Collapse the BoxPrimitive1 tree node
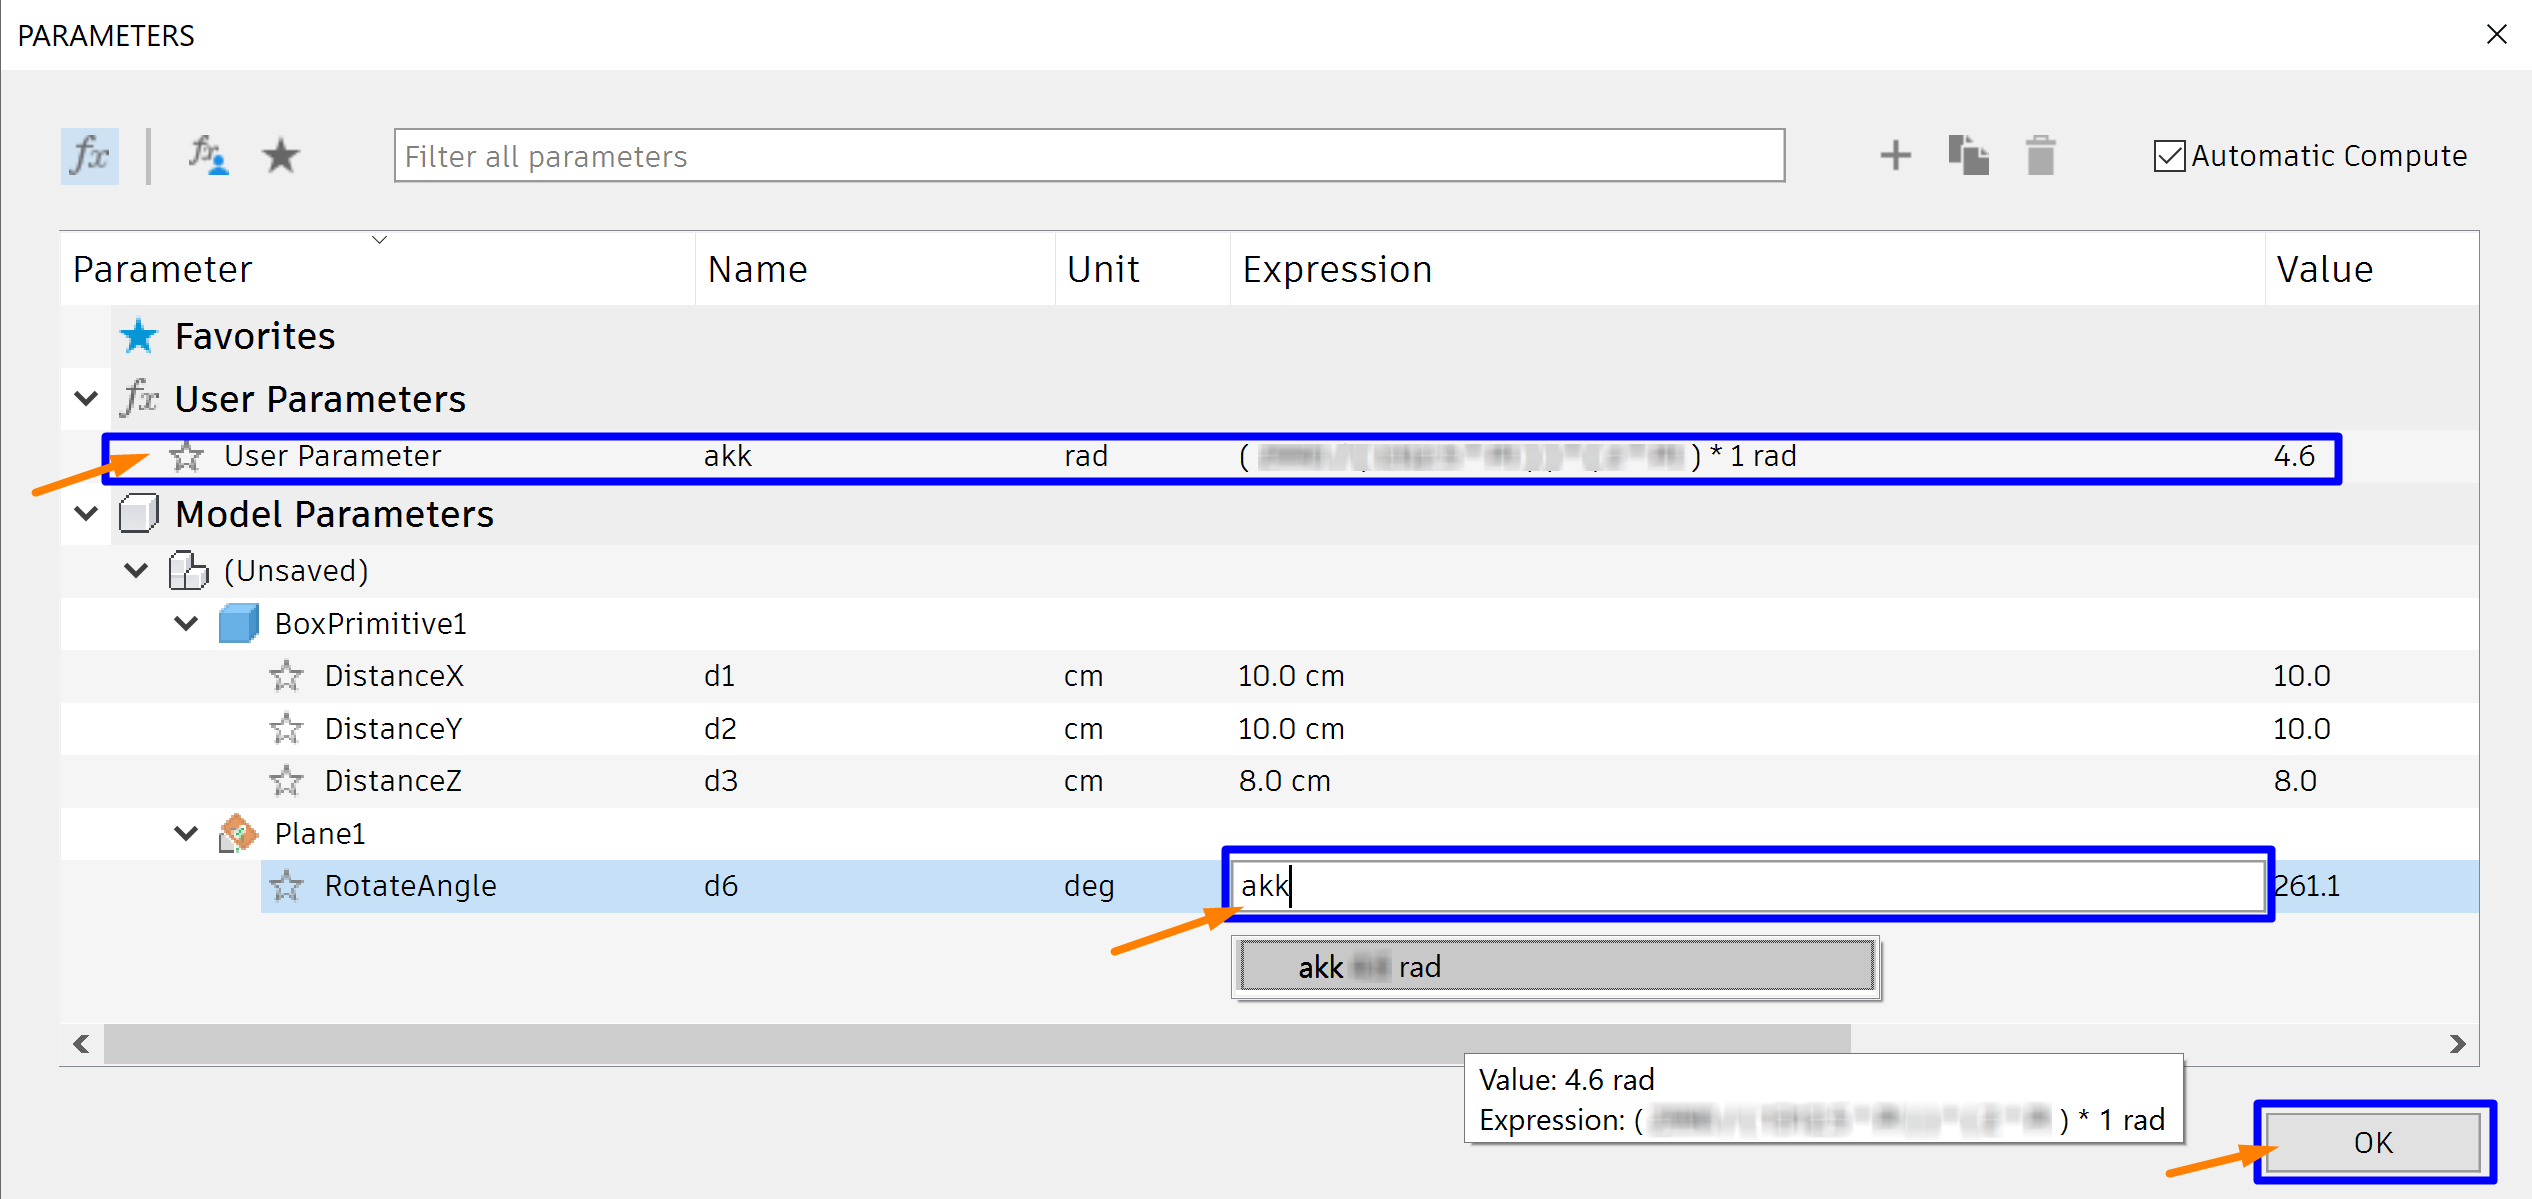Screen dimensions: 2532x1199 (x=186, y=624)
